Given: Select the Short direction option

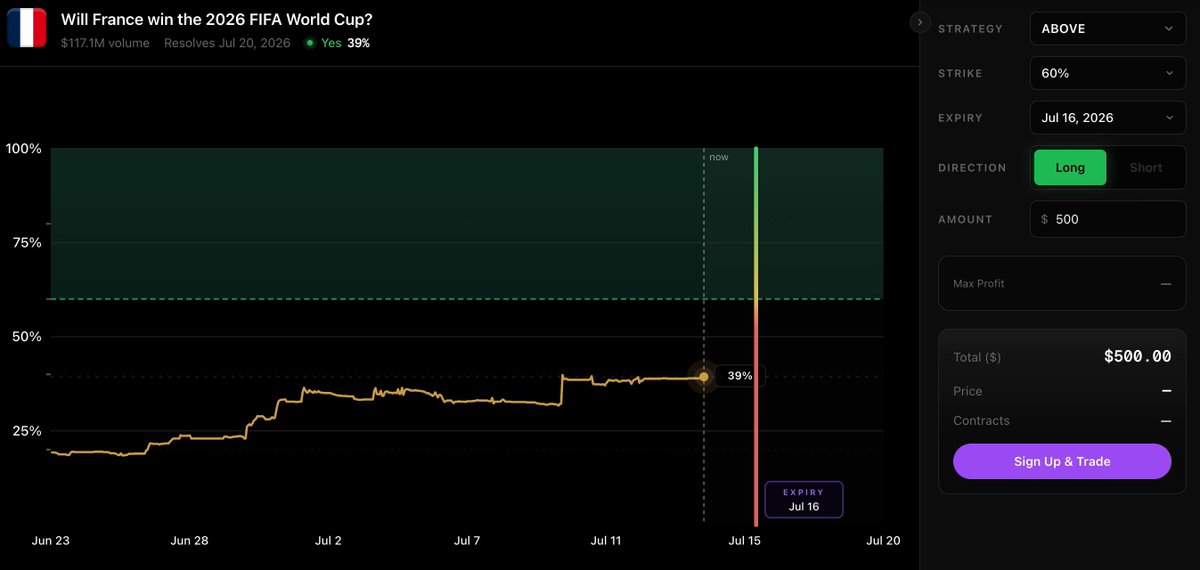Looking at the screenshot, I should click(1146, 168).
